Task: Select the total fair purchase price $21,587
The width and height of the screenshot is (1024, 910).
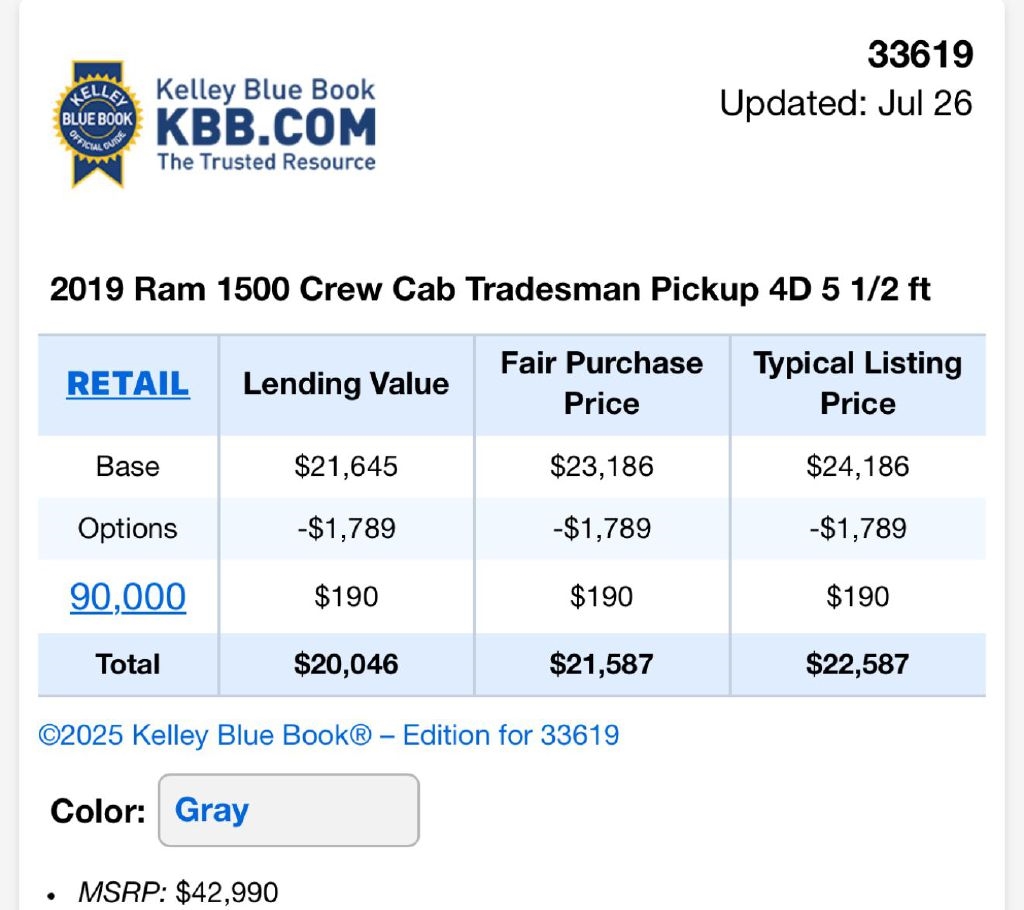Action: [x=602, y=664]
